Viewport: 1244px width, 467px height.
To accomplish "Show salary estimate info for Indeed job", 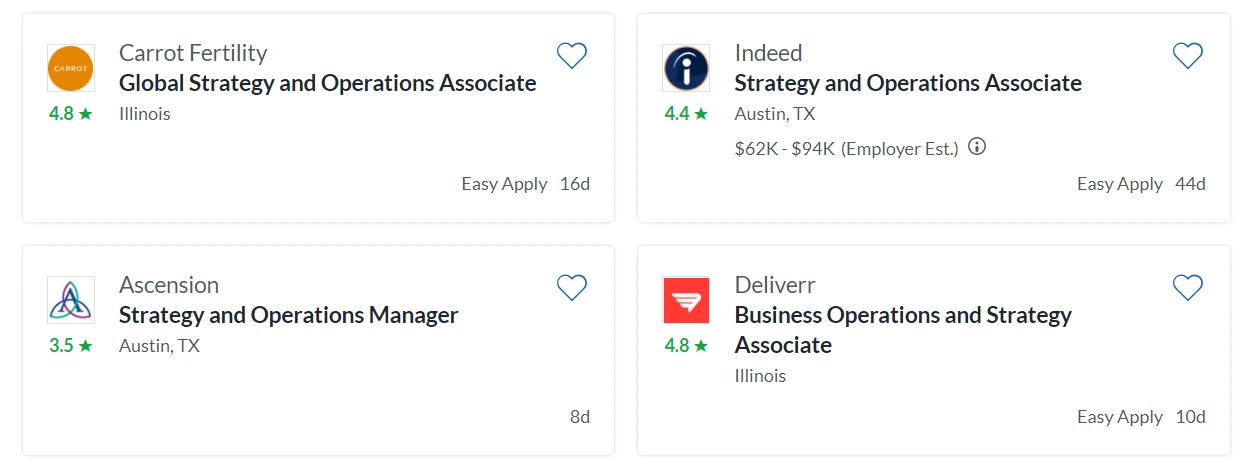I will pos(977,147).
